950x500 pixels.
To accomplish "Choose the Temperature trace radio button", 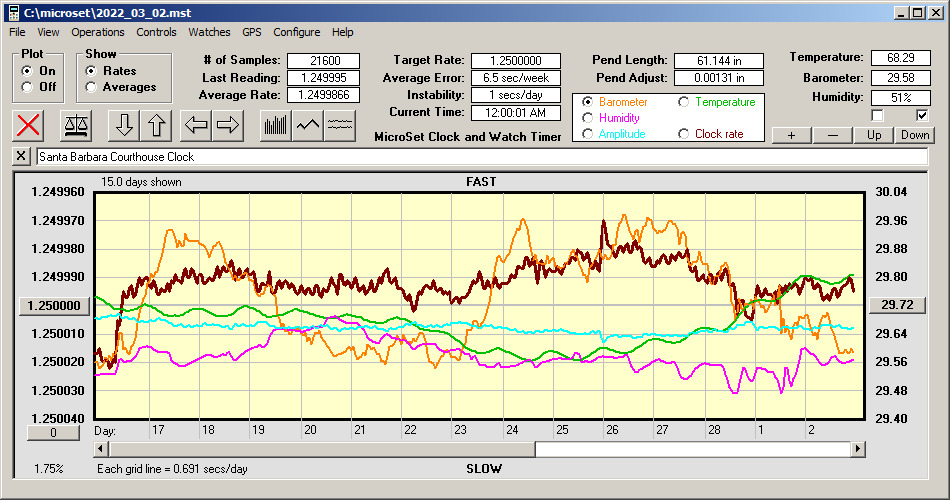I will 685,102.
